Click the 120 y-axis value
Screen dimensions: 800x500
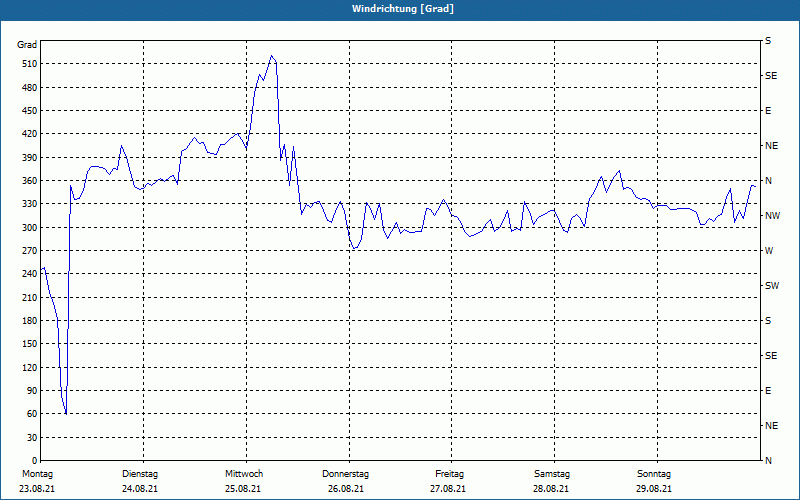coord(30,367)
